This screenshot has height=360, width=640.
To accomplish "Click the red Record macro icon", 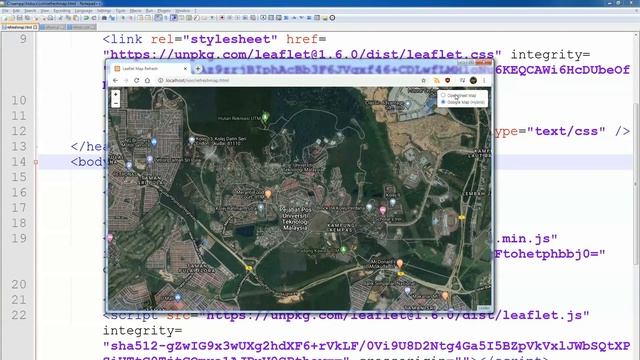I will point(222,18).
